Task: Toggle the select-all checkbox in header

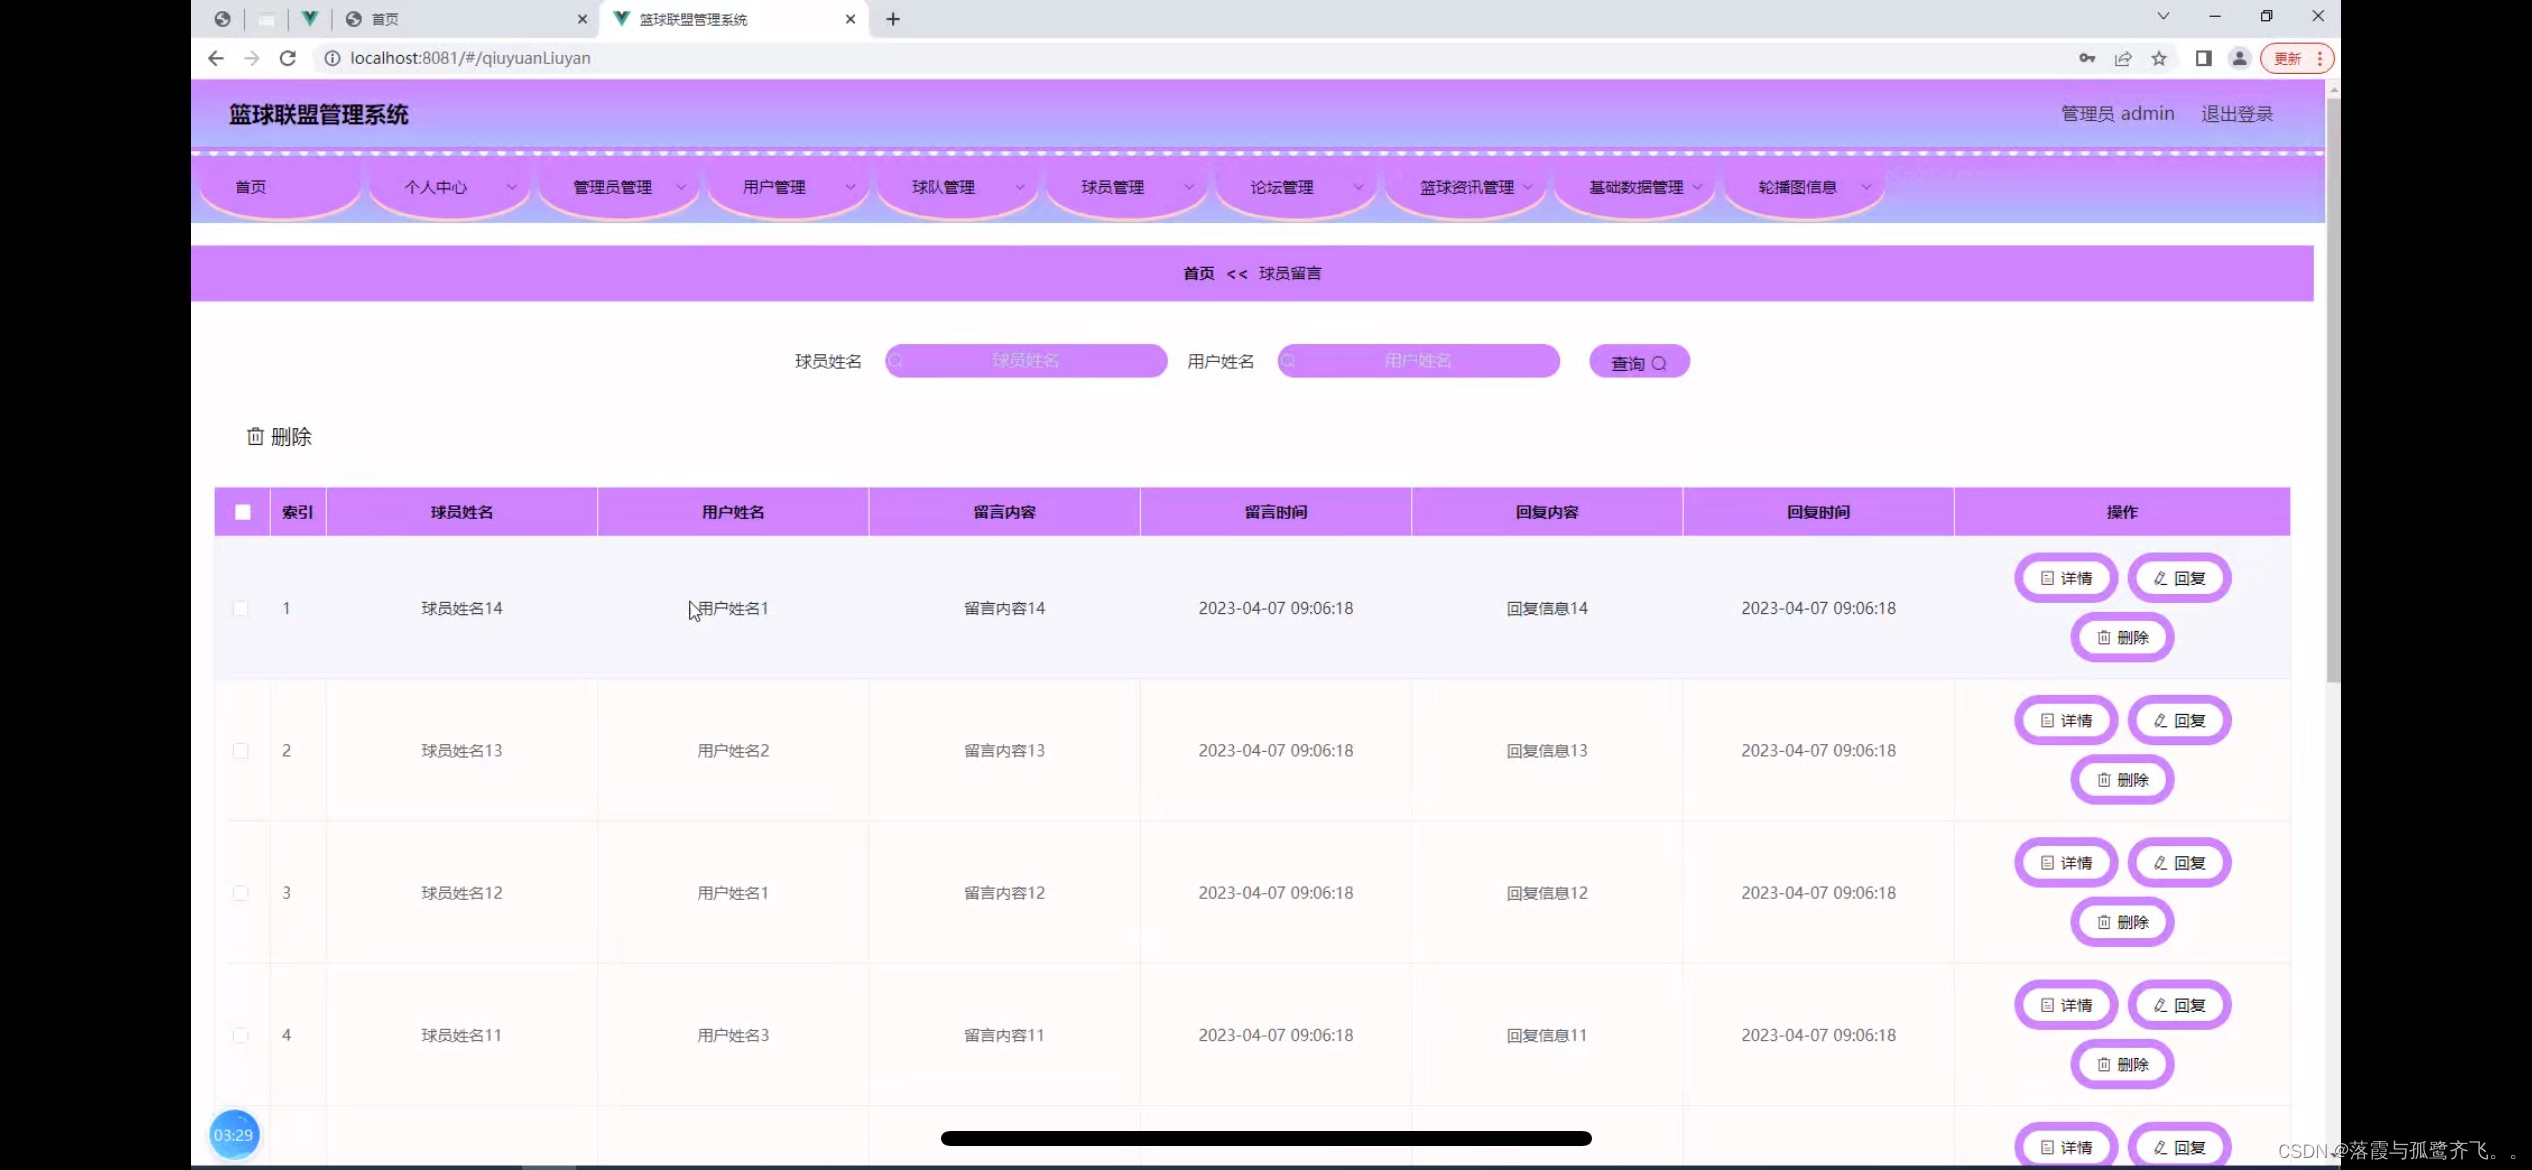Action: coord(242,512)
